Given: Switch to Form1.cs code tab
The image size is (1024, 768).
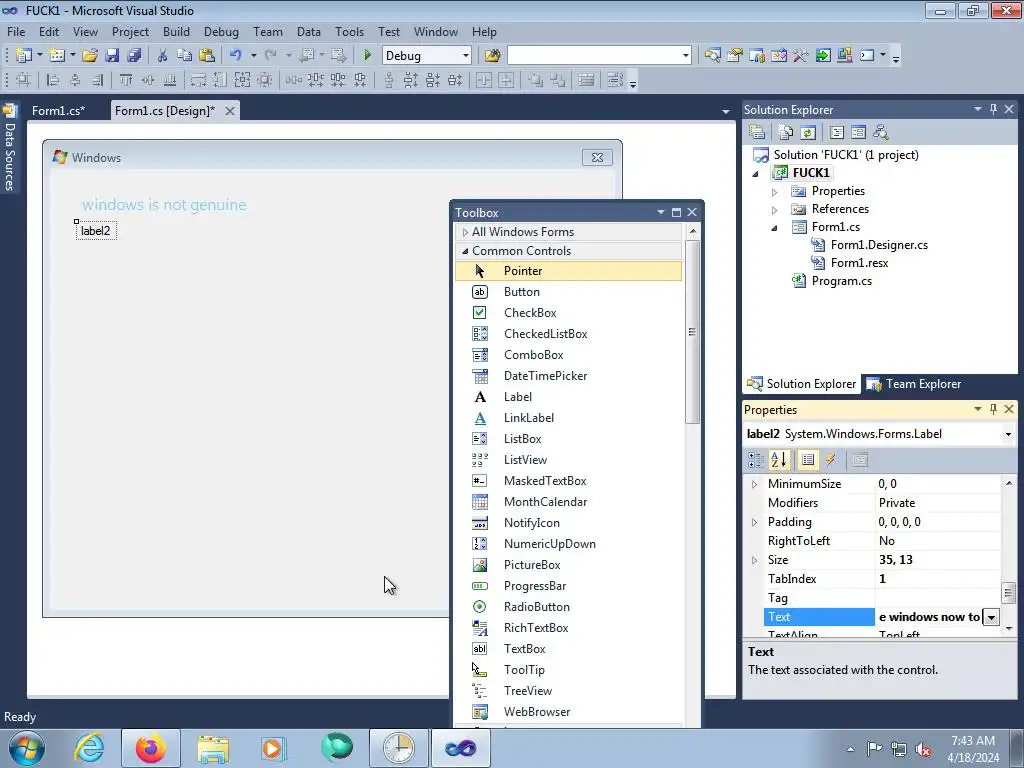Looking at the screenshot, I should (x=58, y=110).
